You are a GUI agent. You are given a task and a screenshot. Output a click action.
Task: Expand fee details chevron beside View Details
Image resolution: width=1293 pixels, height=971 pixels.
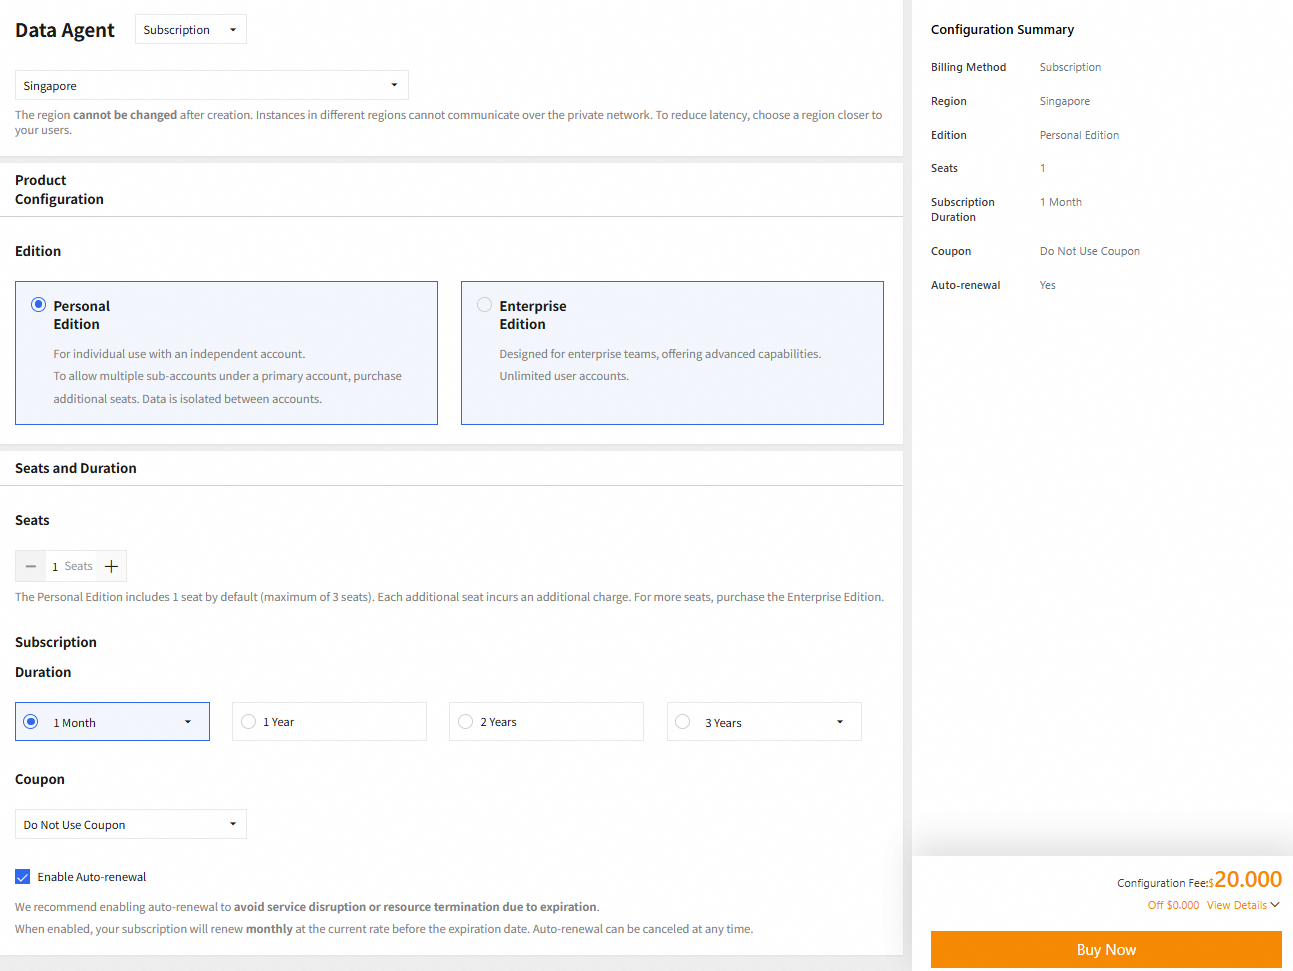coord(1275,905)
